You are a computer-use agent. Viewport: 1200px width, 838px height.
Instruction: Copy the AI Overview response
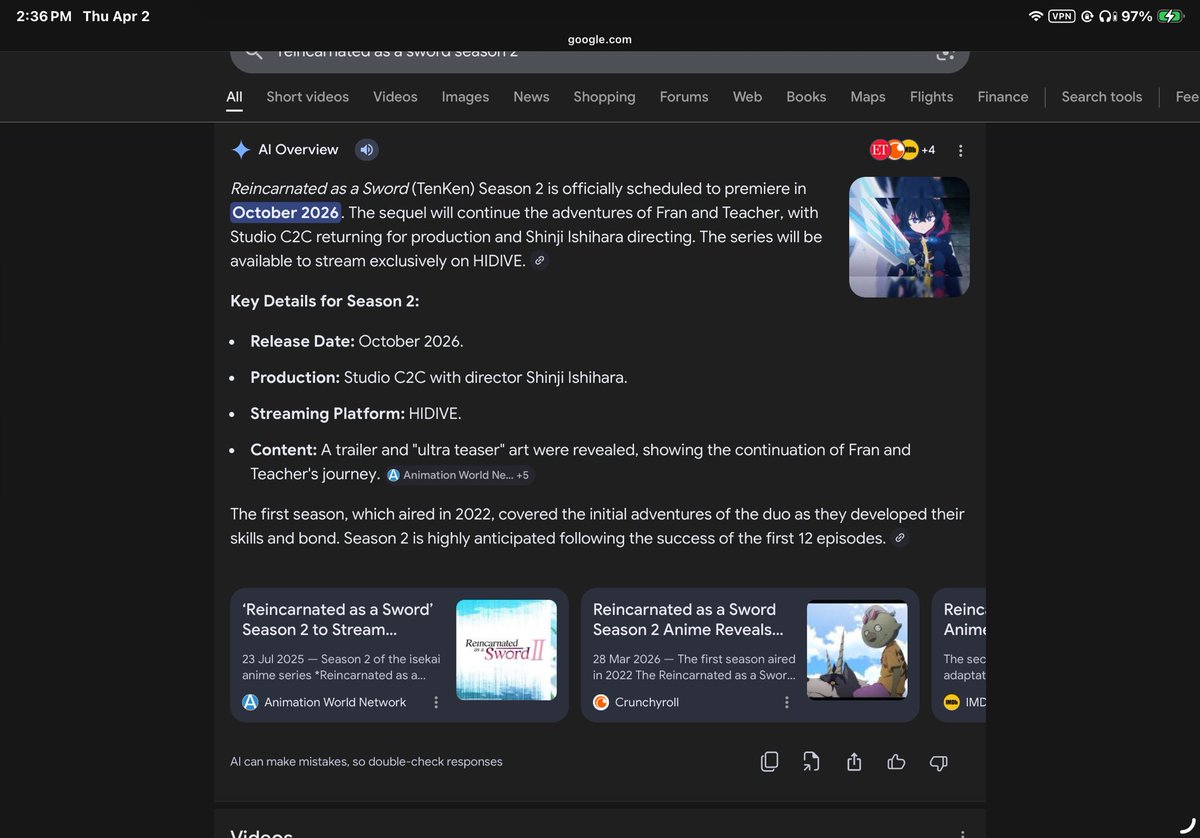click(769, 762)
